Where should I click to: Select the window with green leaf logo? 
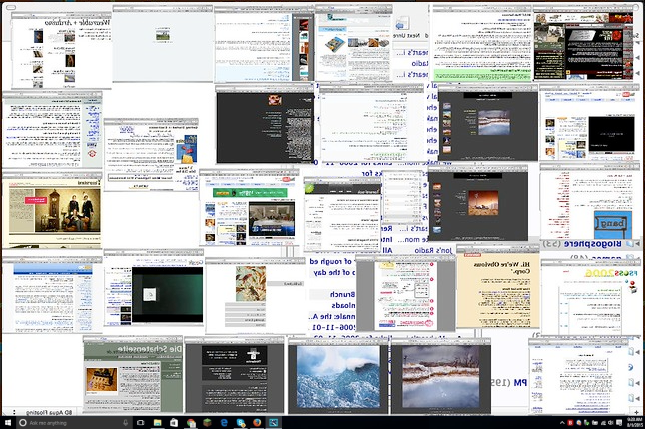point(343,215)
